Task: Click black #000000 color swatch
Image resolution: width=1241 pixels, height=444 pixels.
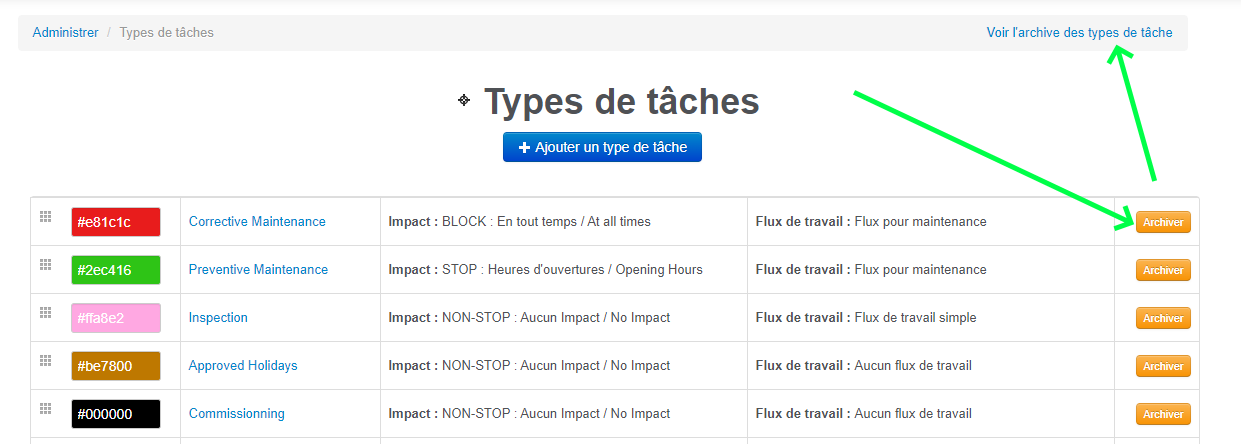Action: pos(115,414)
